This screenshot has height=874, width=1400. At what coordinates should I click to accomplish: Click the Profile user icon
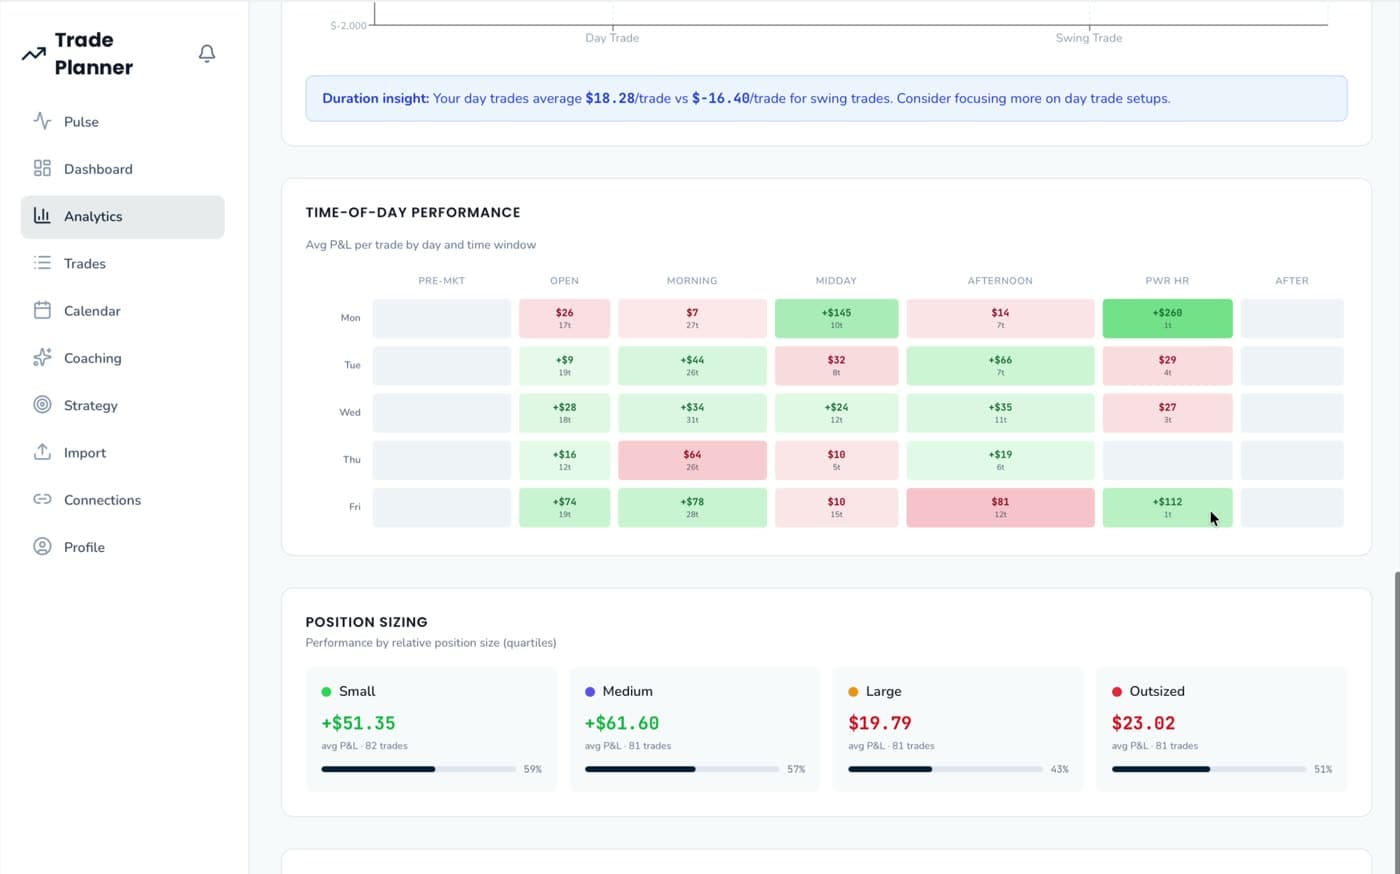click(42, 546)
